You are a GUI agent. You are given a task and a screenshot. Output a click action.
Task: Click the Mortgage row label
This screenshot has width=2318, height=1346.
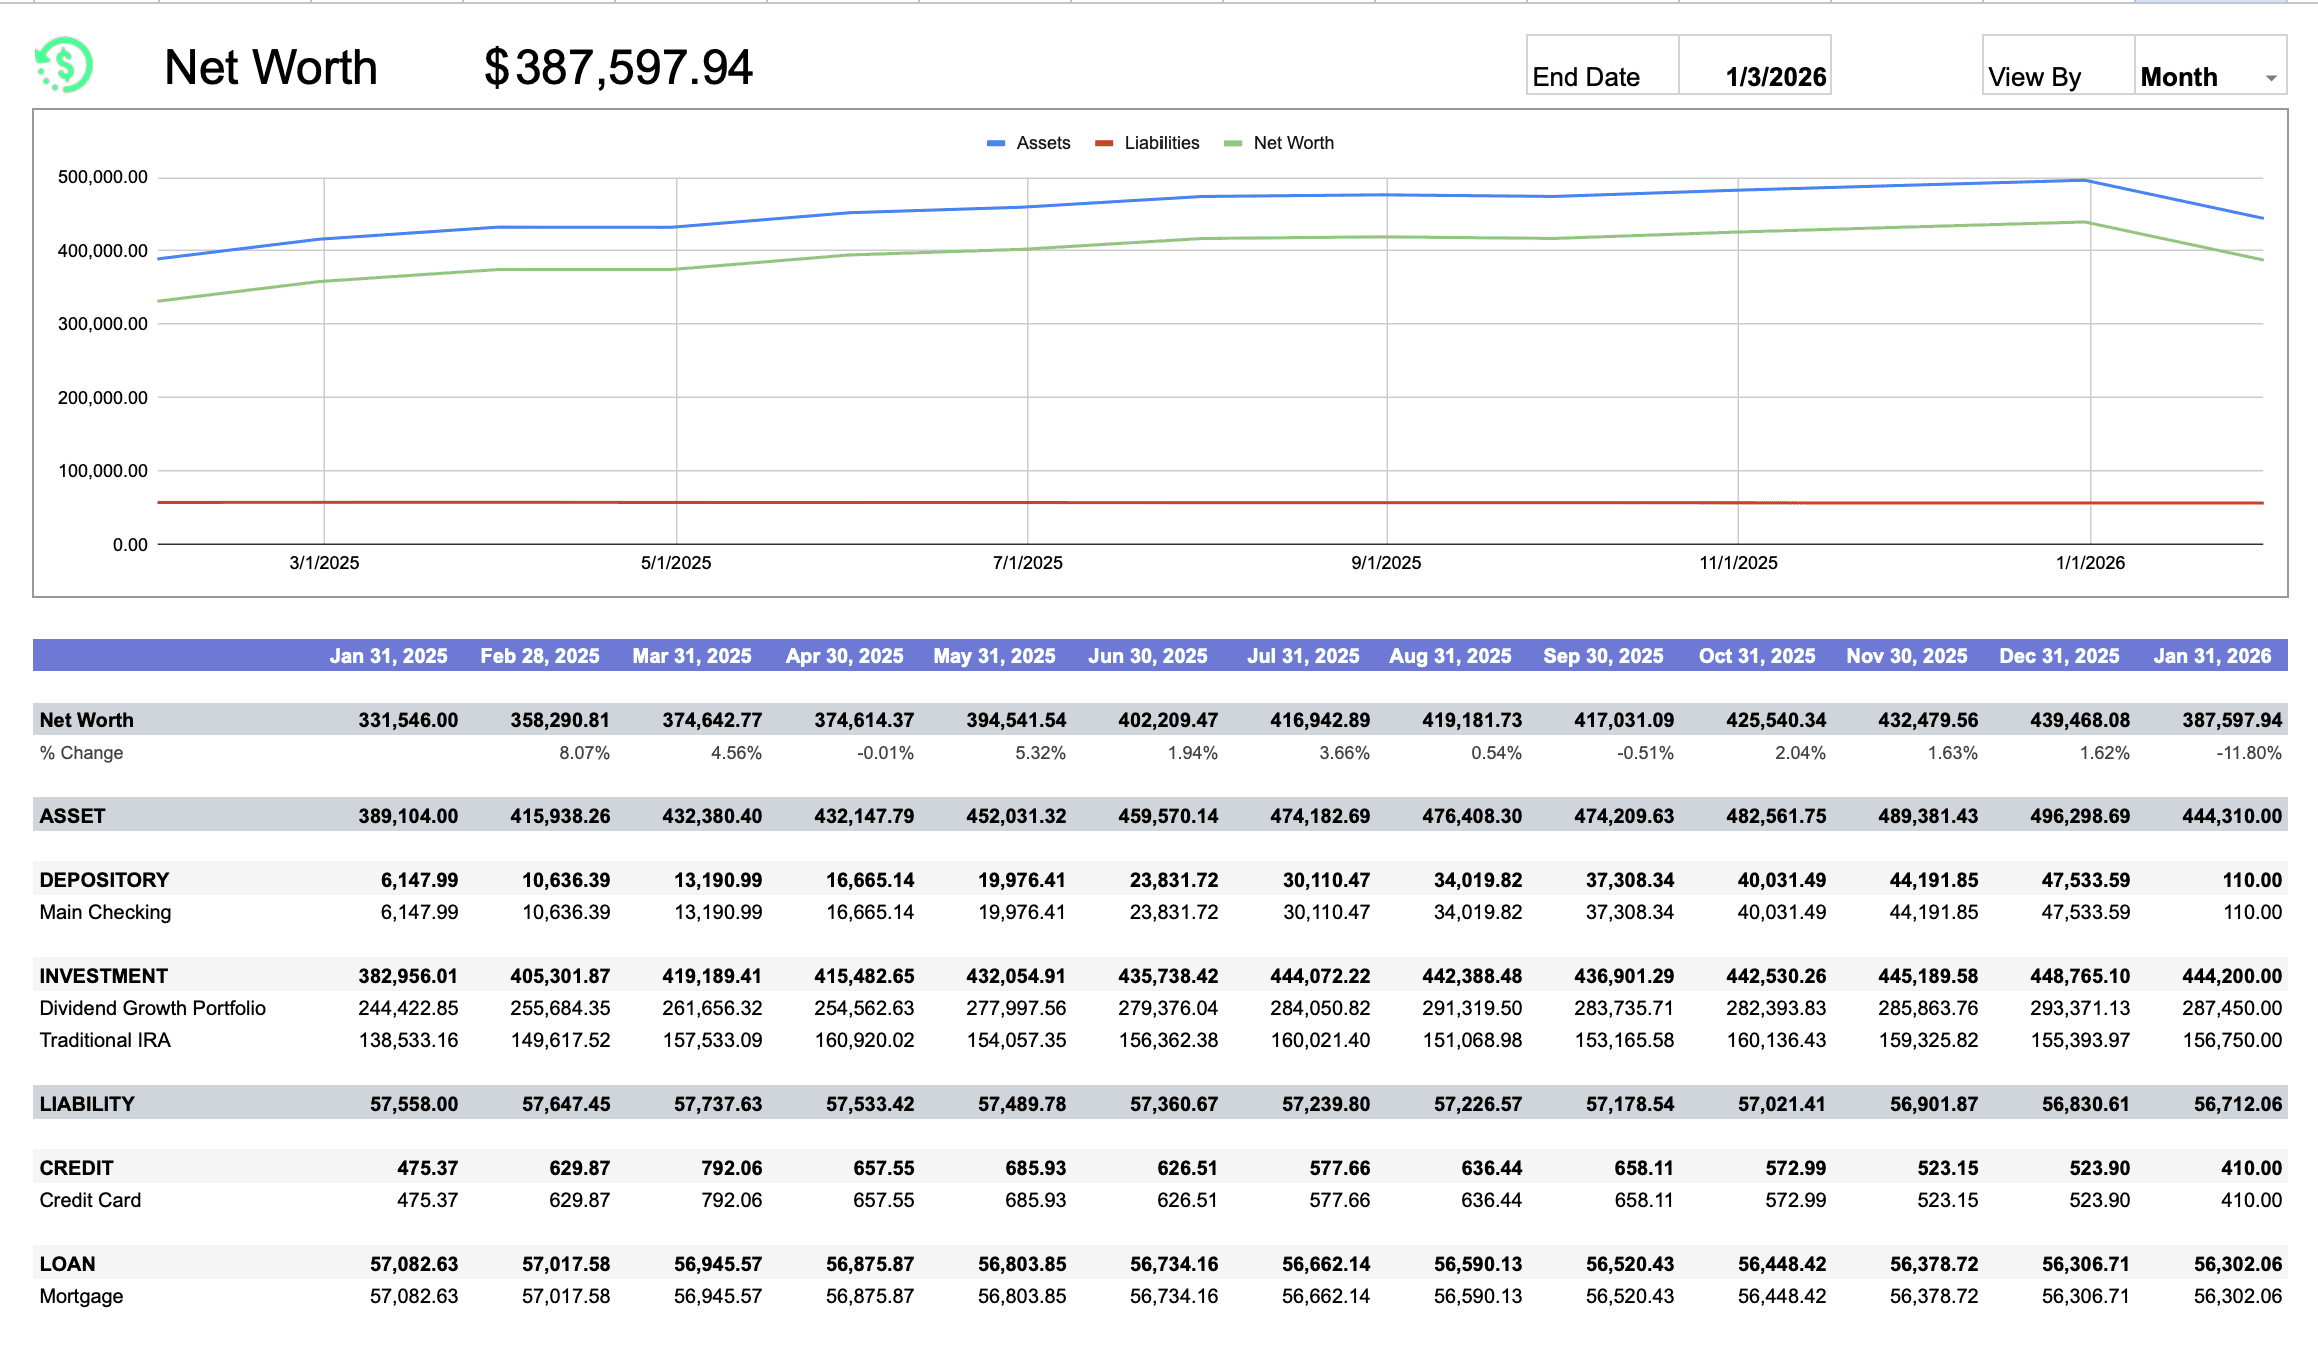(81, 1296)
